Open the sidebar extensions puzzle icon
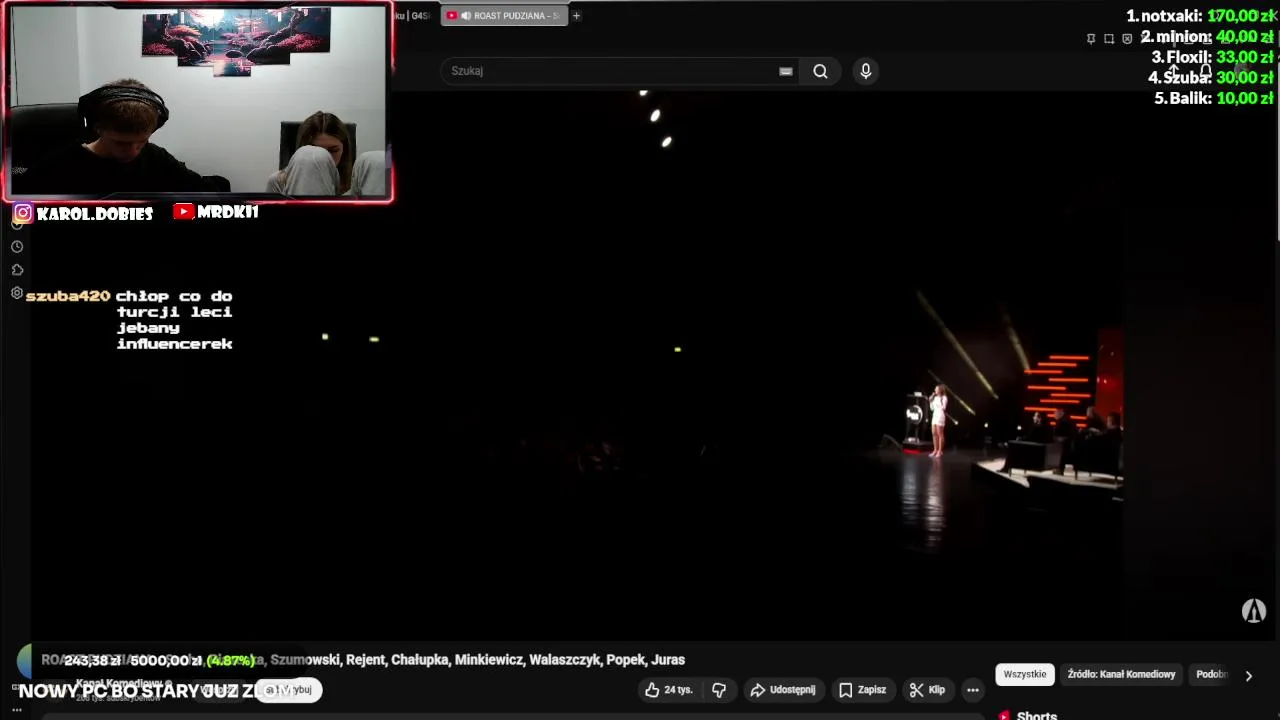The width and height of the screenshot is (1280, 720). click(17, 270)
